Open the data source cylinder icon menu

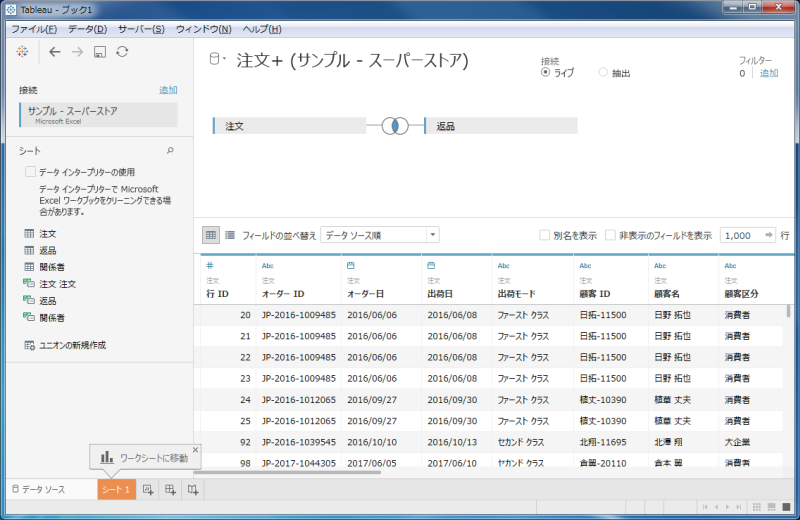pos(217,59)
